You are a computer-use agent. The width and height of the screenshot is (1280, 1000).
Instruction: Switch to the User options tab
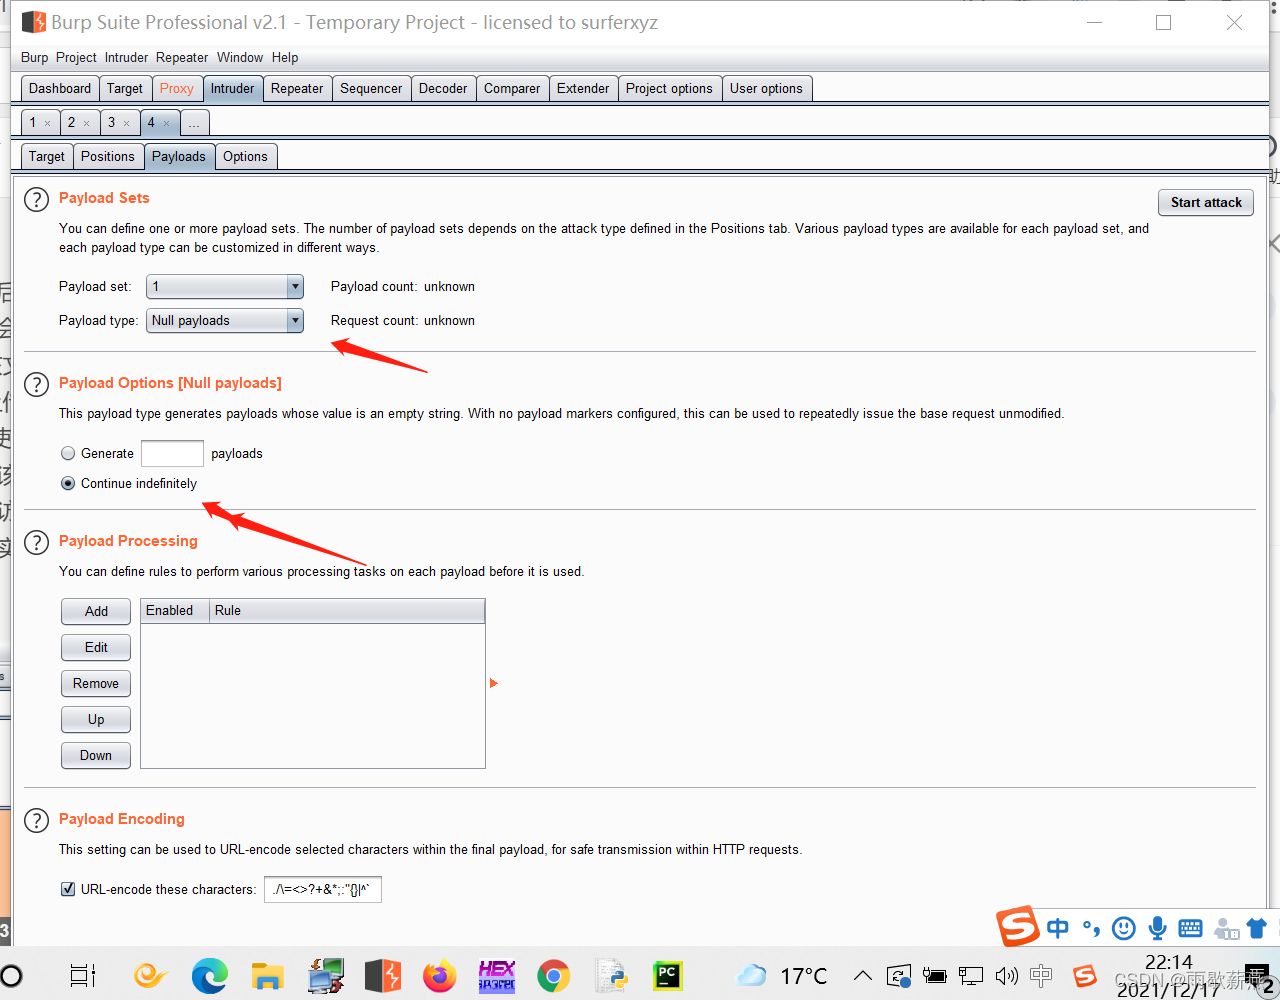click(766, 88)
